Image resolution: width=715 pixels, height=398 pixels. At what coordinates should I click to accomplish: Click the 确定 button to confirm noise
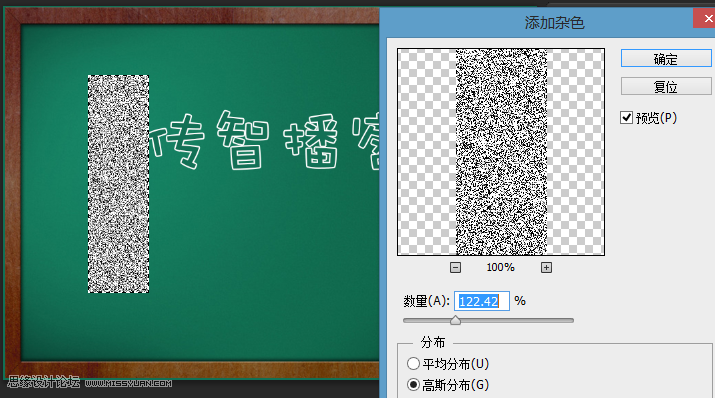click(x=666, y=59)
